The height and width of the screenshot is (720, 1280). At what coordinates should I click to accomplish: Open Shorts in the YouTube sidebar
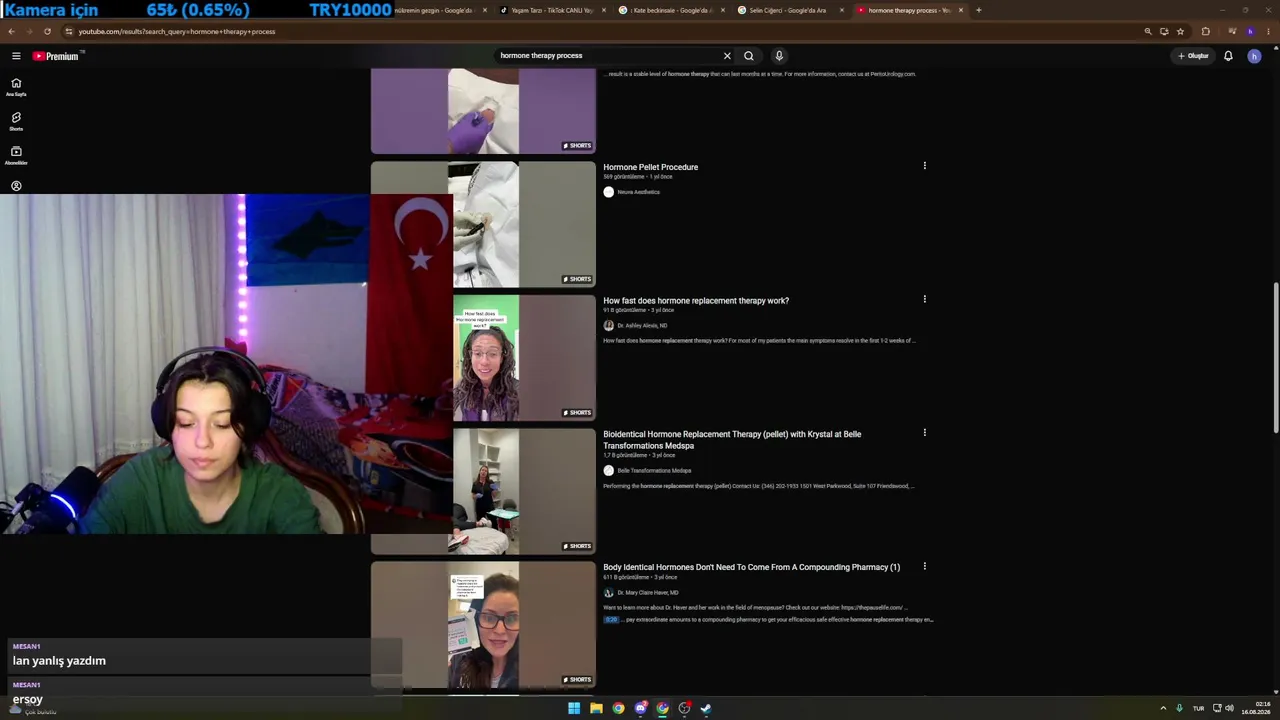point(16,121)
